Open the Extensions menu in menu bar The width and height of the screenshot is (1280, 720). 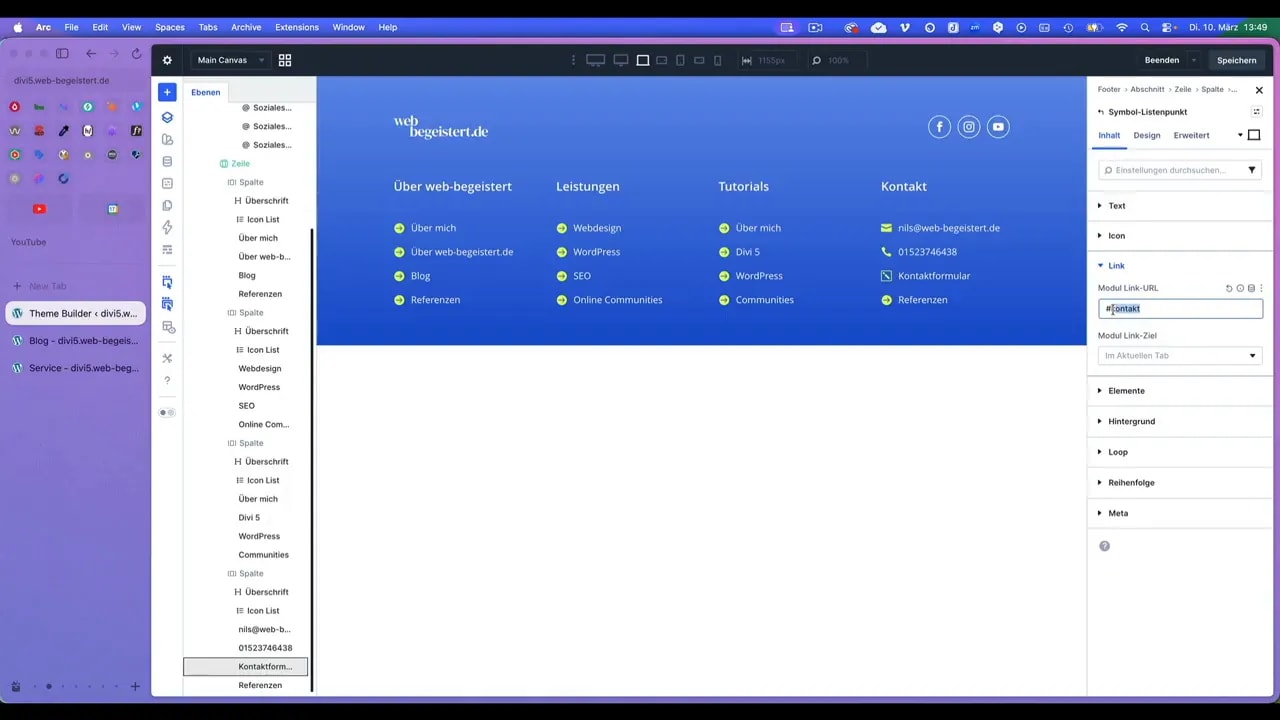(x=297, y=27)
